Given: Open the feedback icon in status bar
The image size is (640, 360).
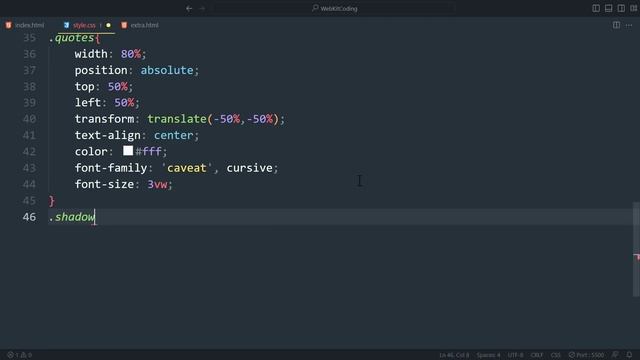Looking at the screenshot, I should [x=615, y=355].
